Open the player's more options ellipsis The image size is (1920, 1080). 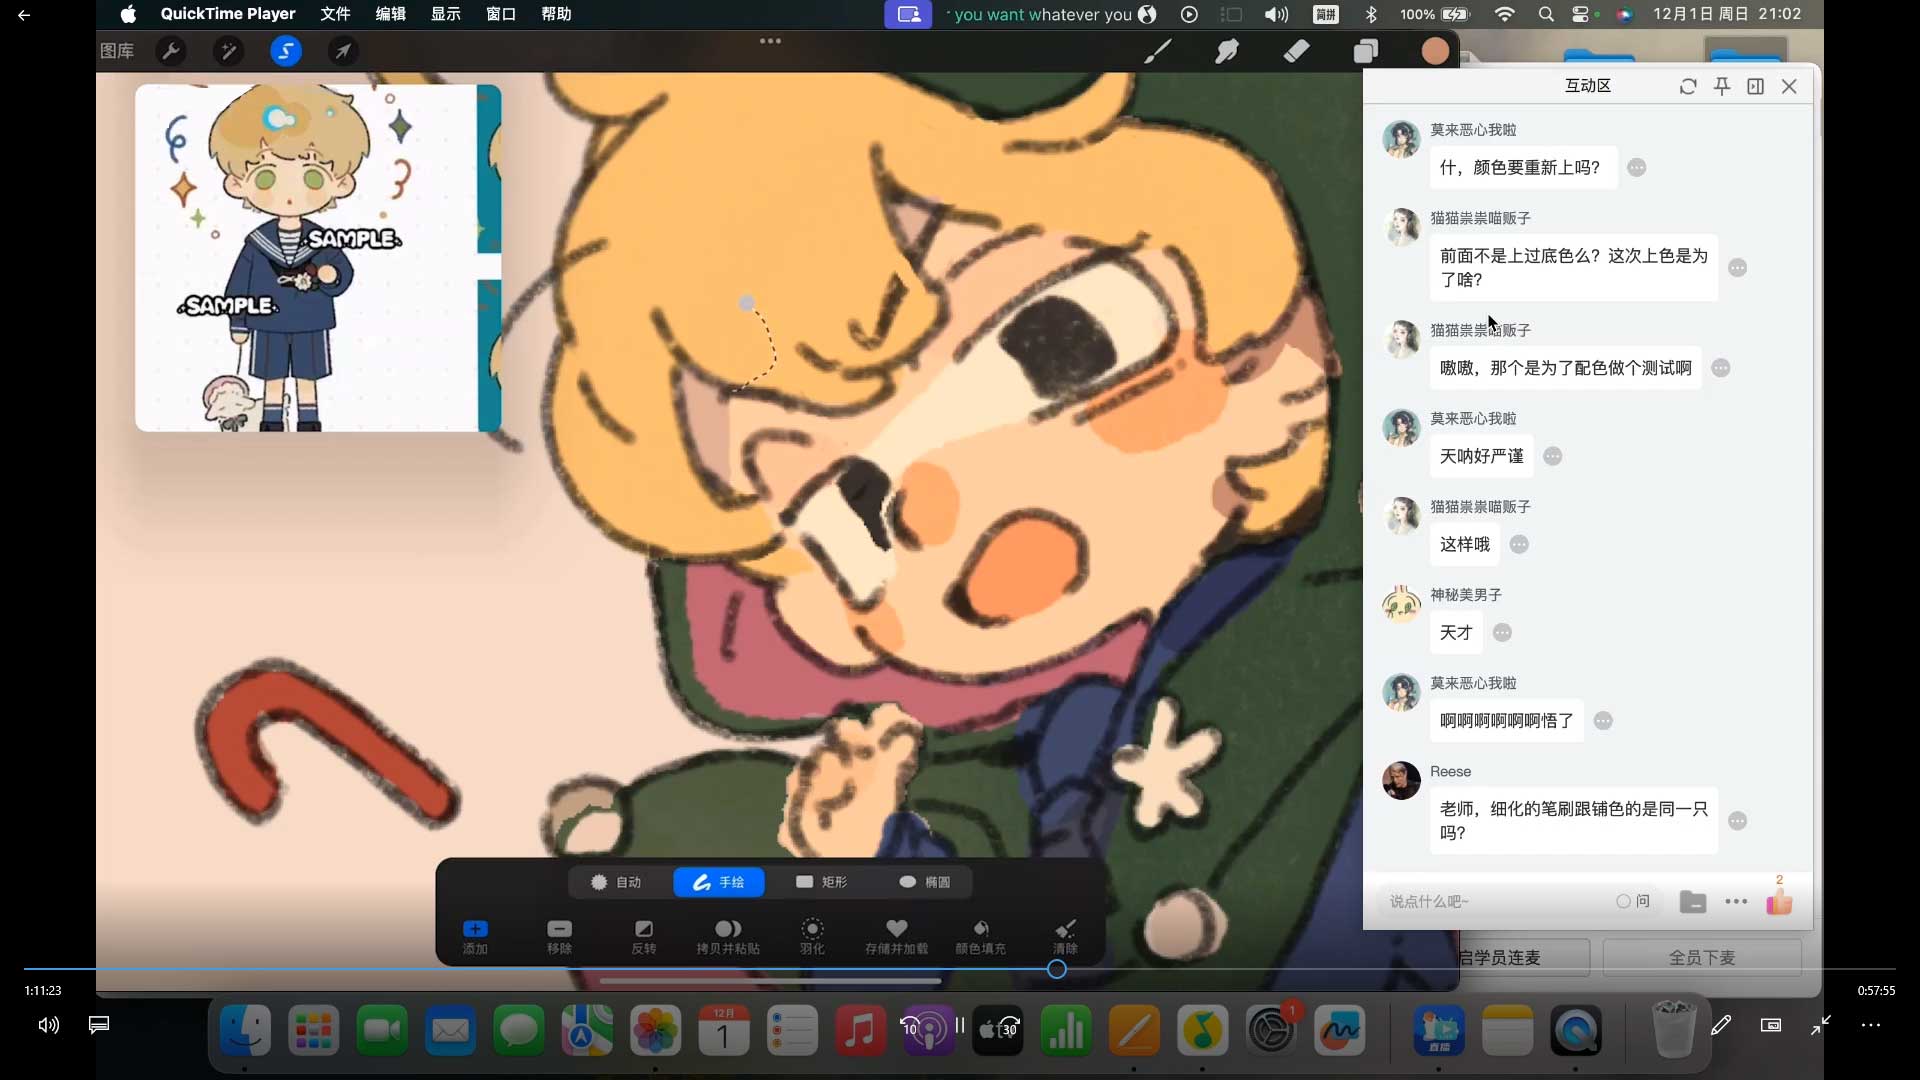click(x=1870, y=1025)
